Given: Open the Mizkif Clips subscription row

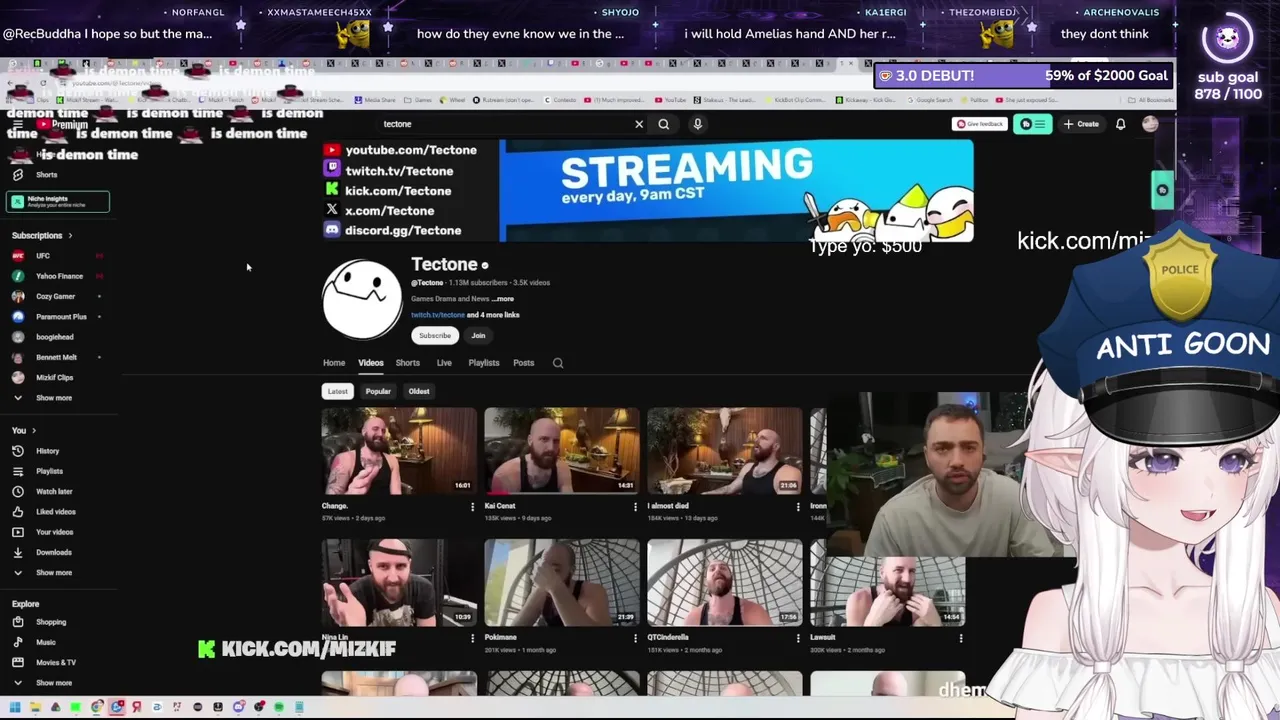Looking at the screenshot, I should point(55,378).
